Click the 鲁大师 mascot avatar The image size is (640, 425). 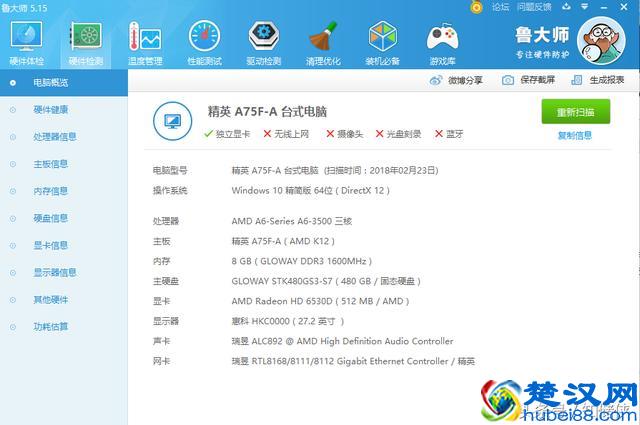pyautogui.click(x=601, y=40)
